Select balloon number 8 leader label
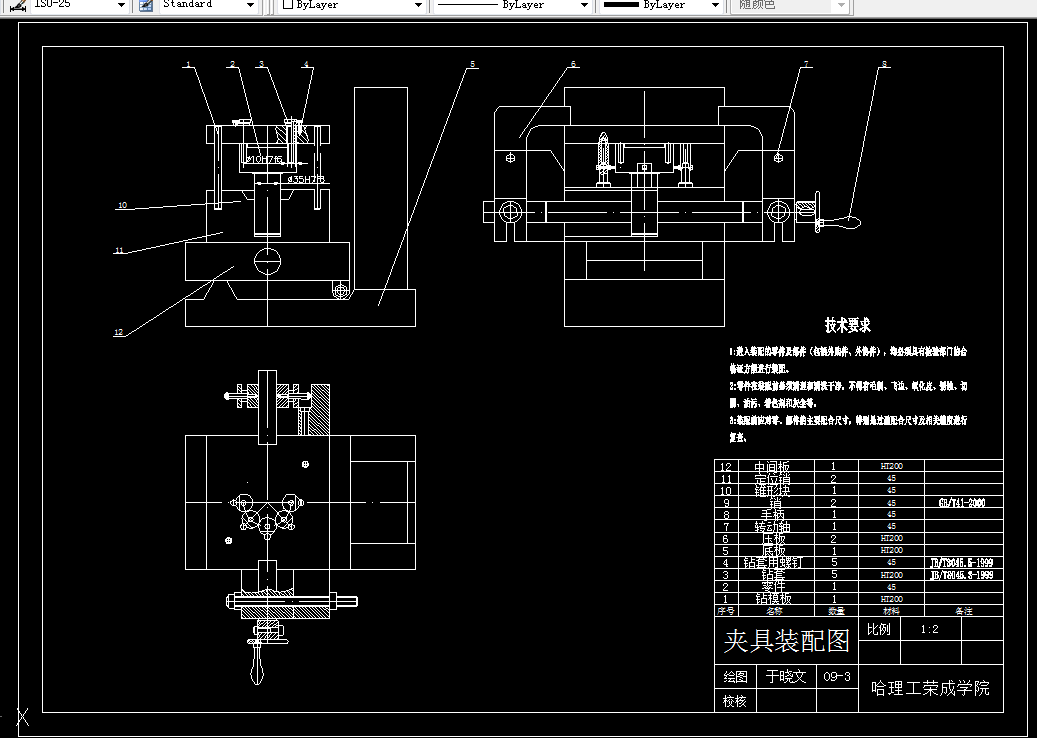The width and height of the screenshot is (1037, 738). (x=884, y=64)
